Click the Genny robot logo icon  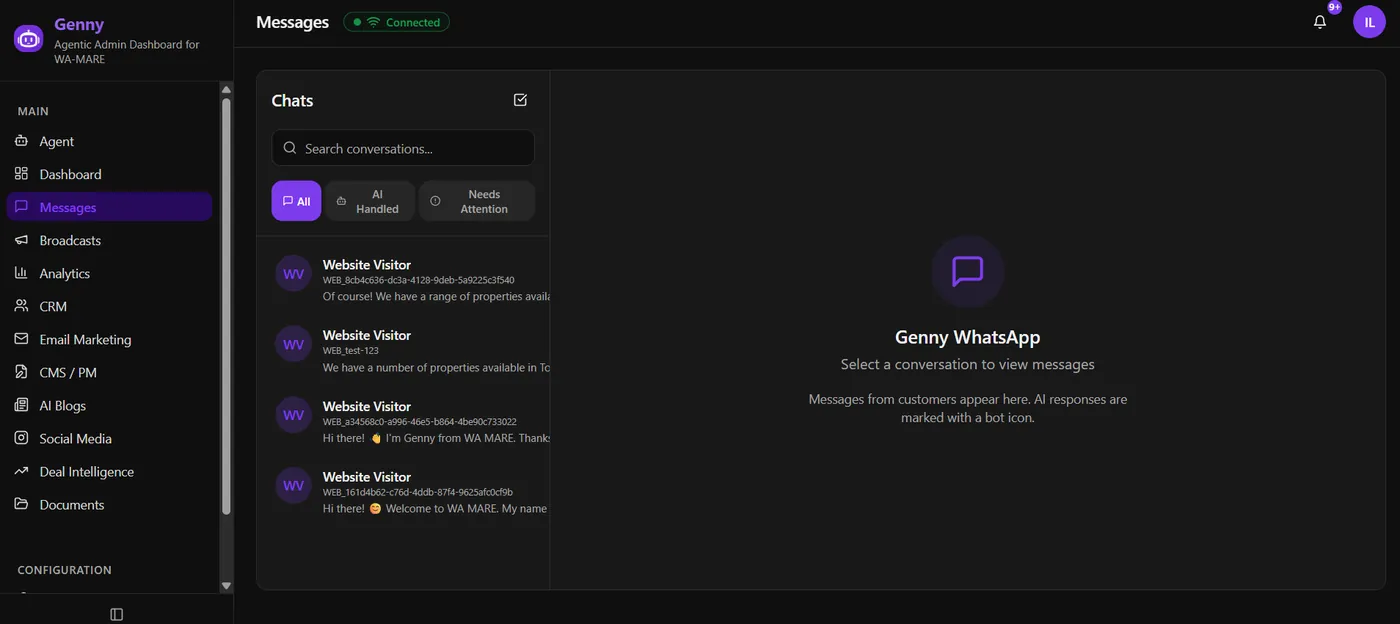click(28, 39)
